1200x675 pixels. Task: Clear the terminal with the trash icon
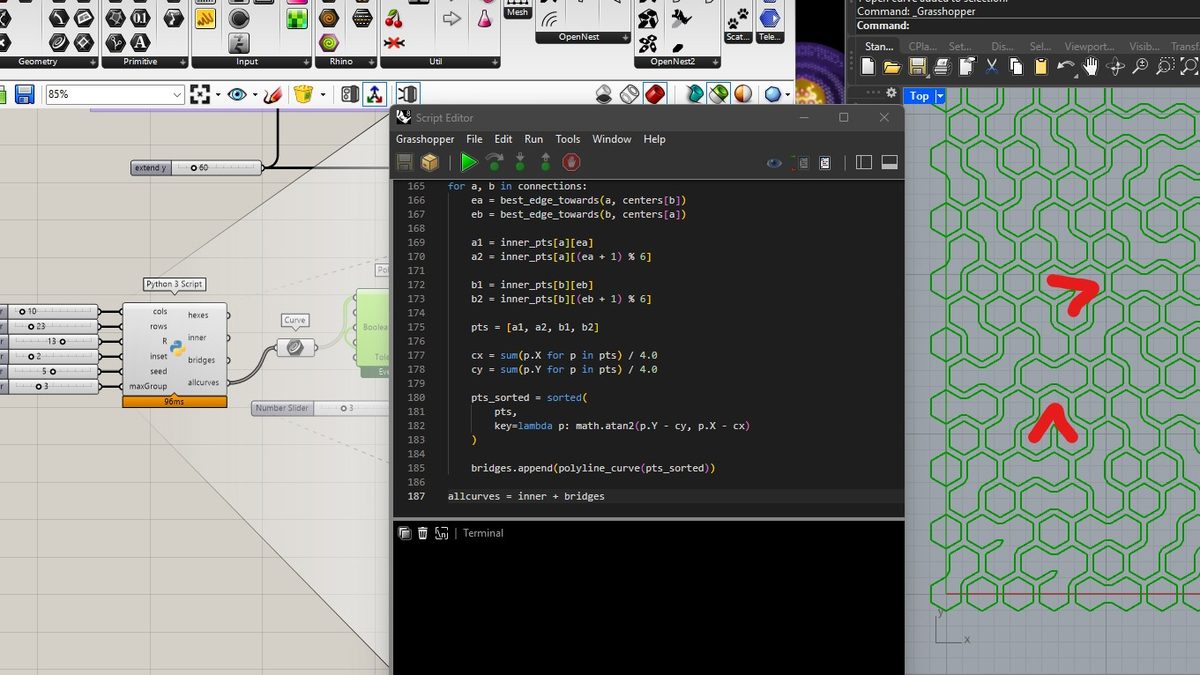tap(423, 533)
